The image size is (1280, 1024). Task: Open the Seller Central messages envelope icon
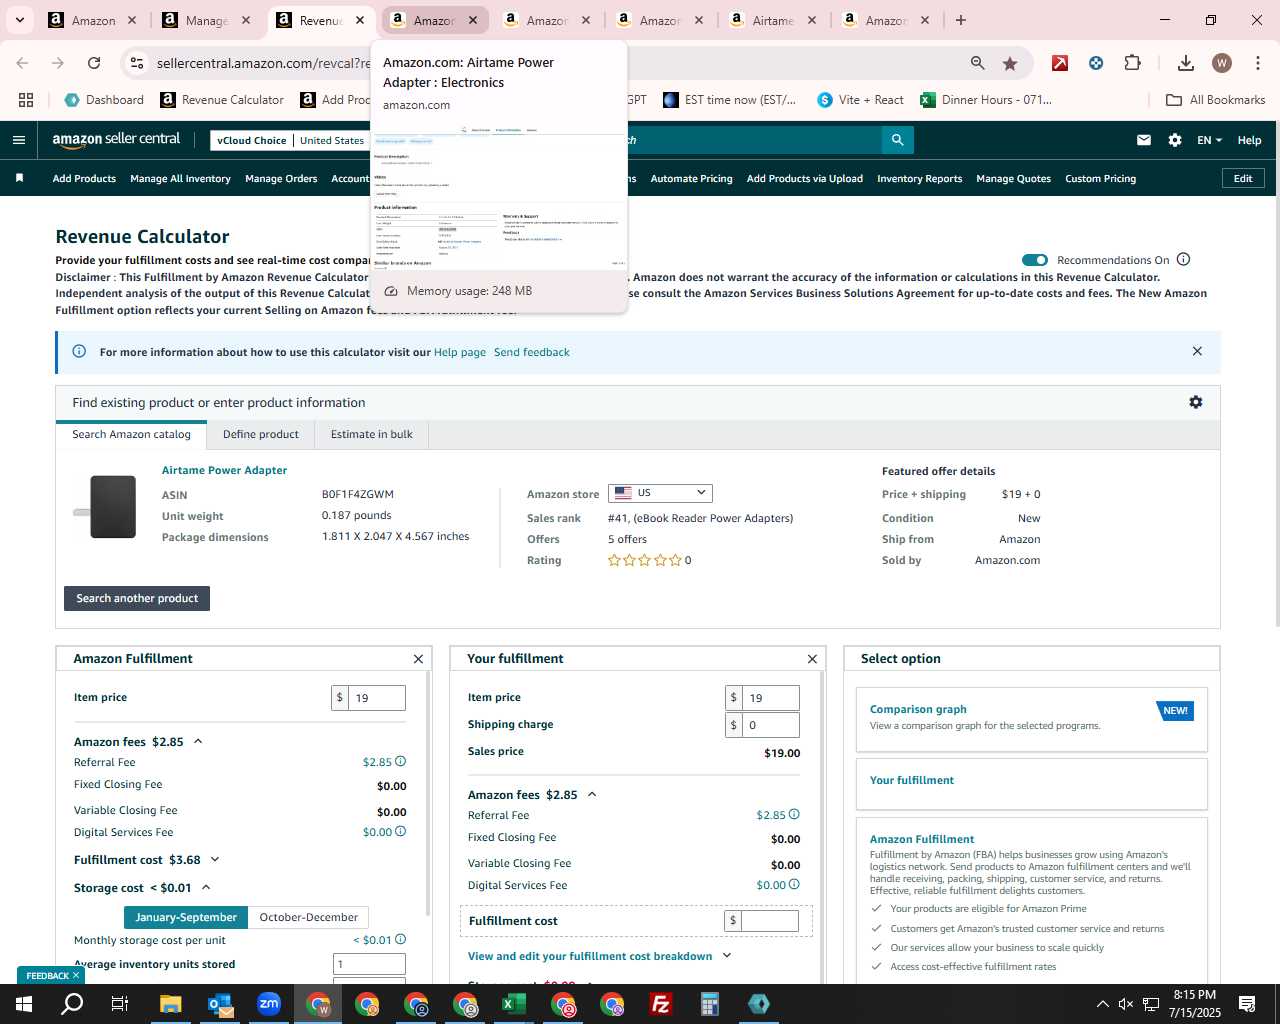coord(1144,140)
